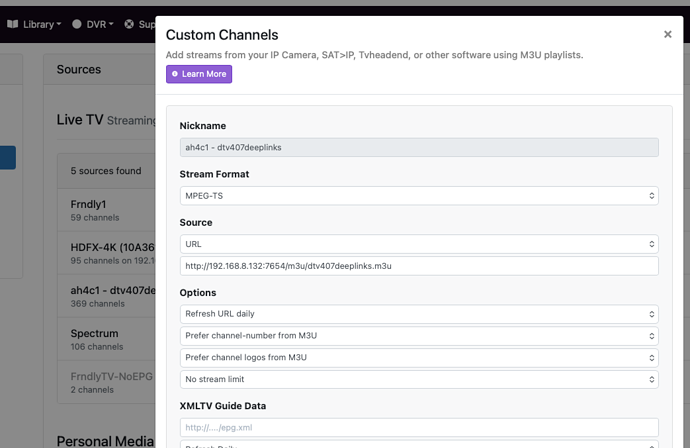Viewport: 690px width, 448px height.
Task: Click the blue button at left edge
Action: coord(8,158)
